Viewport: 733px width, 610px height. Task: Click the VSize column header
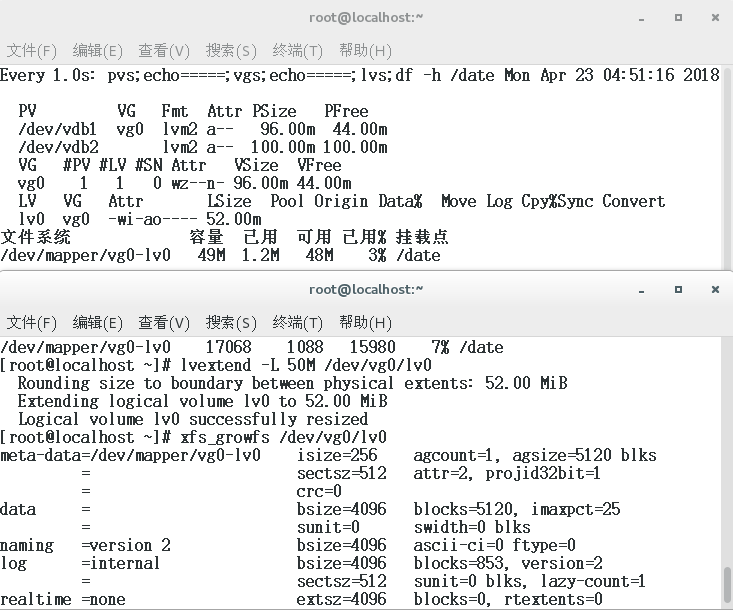coord(256,165)
